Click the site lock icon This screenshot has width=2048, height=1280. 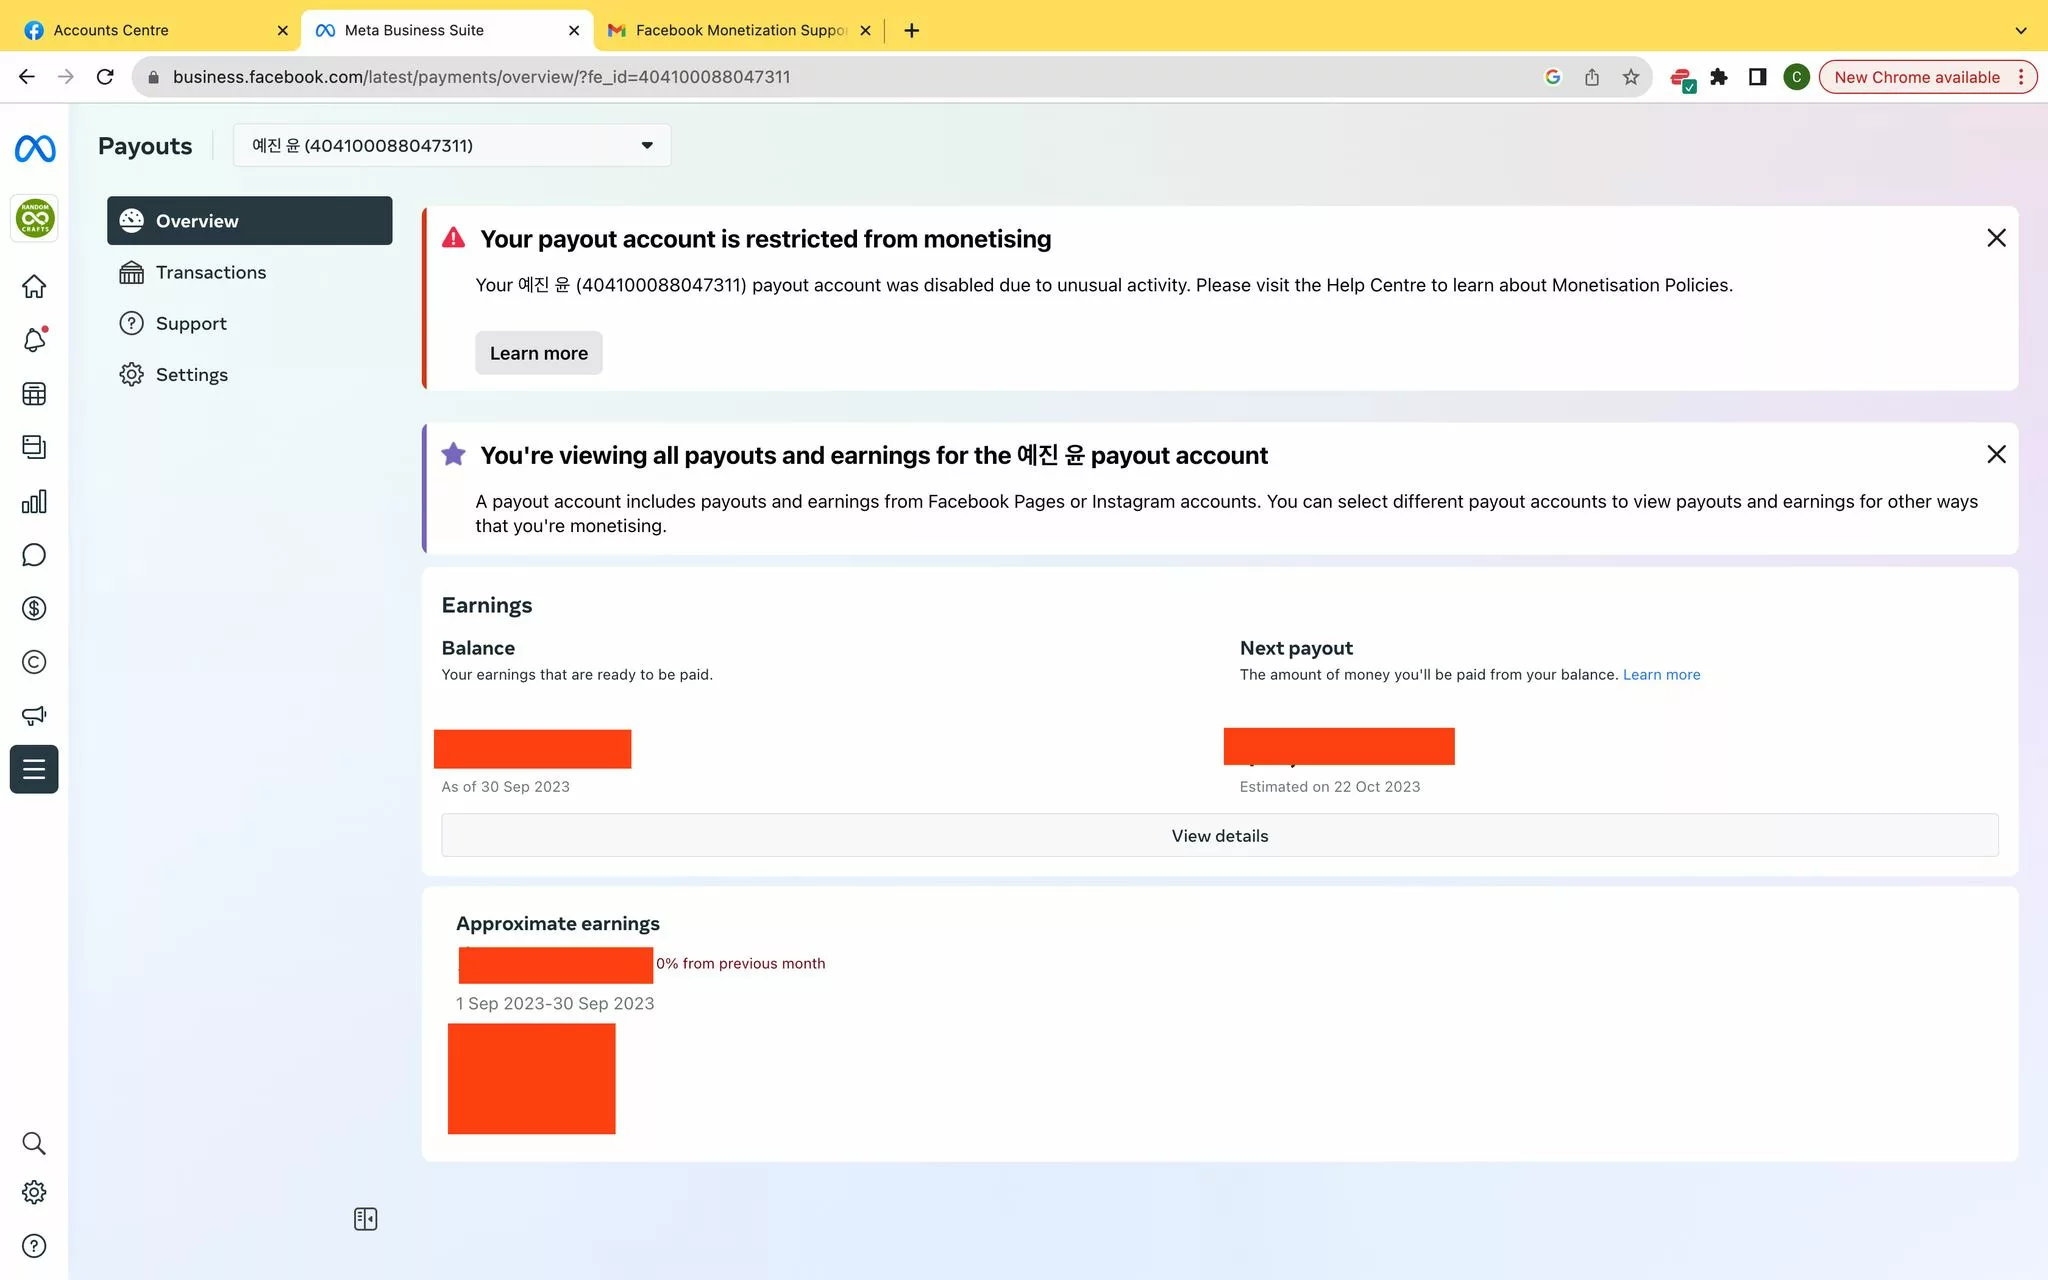153,77
